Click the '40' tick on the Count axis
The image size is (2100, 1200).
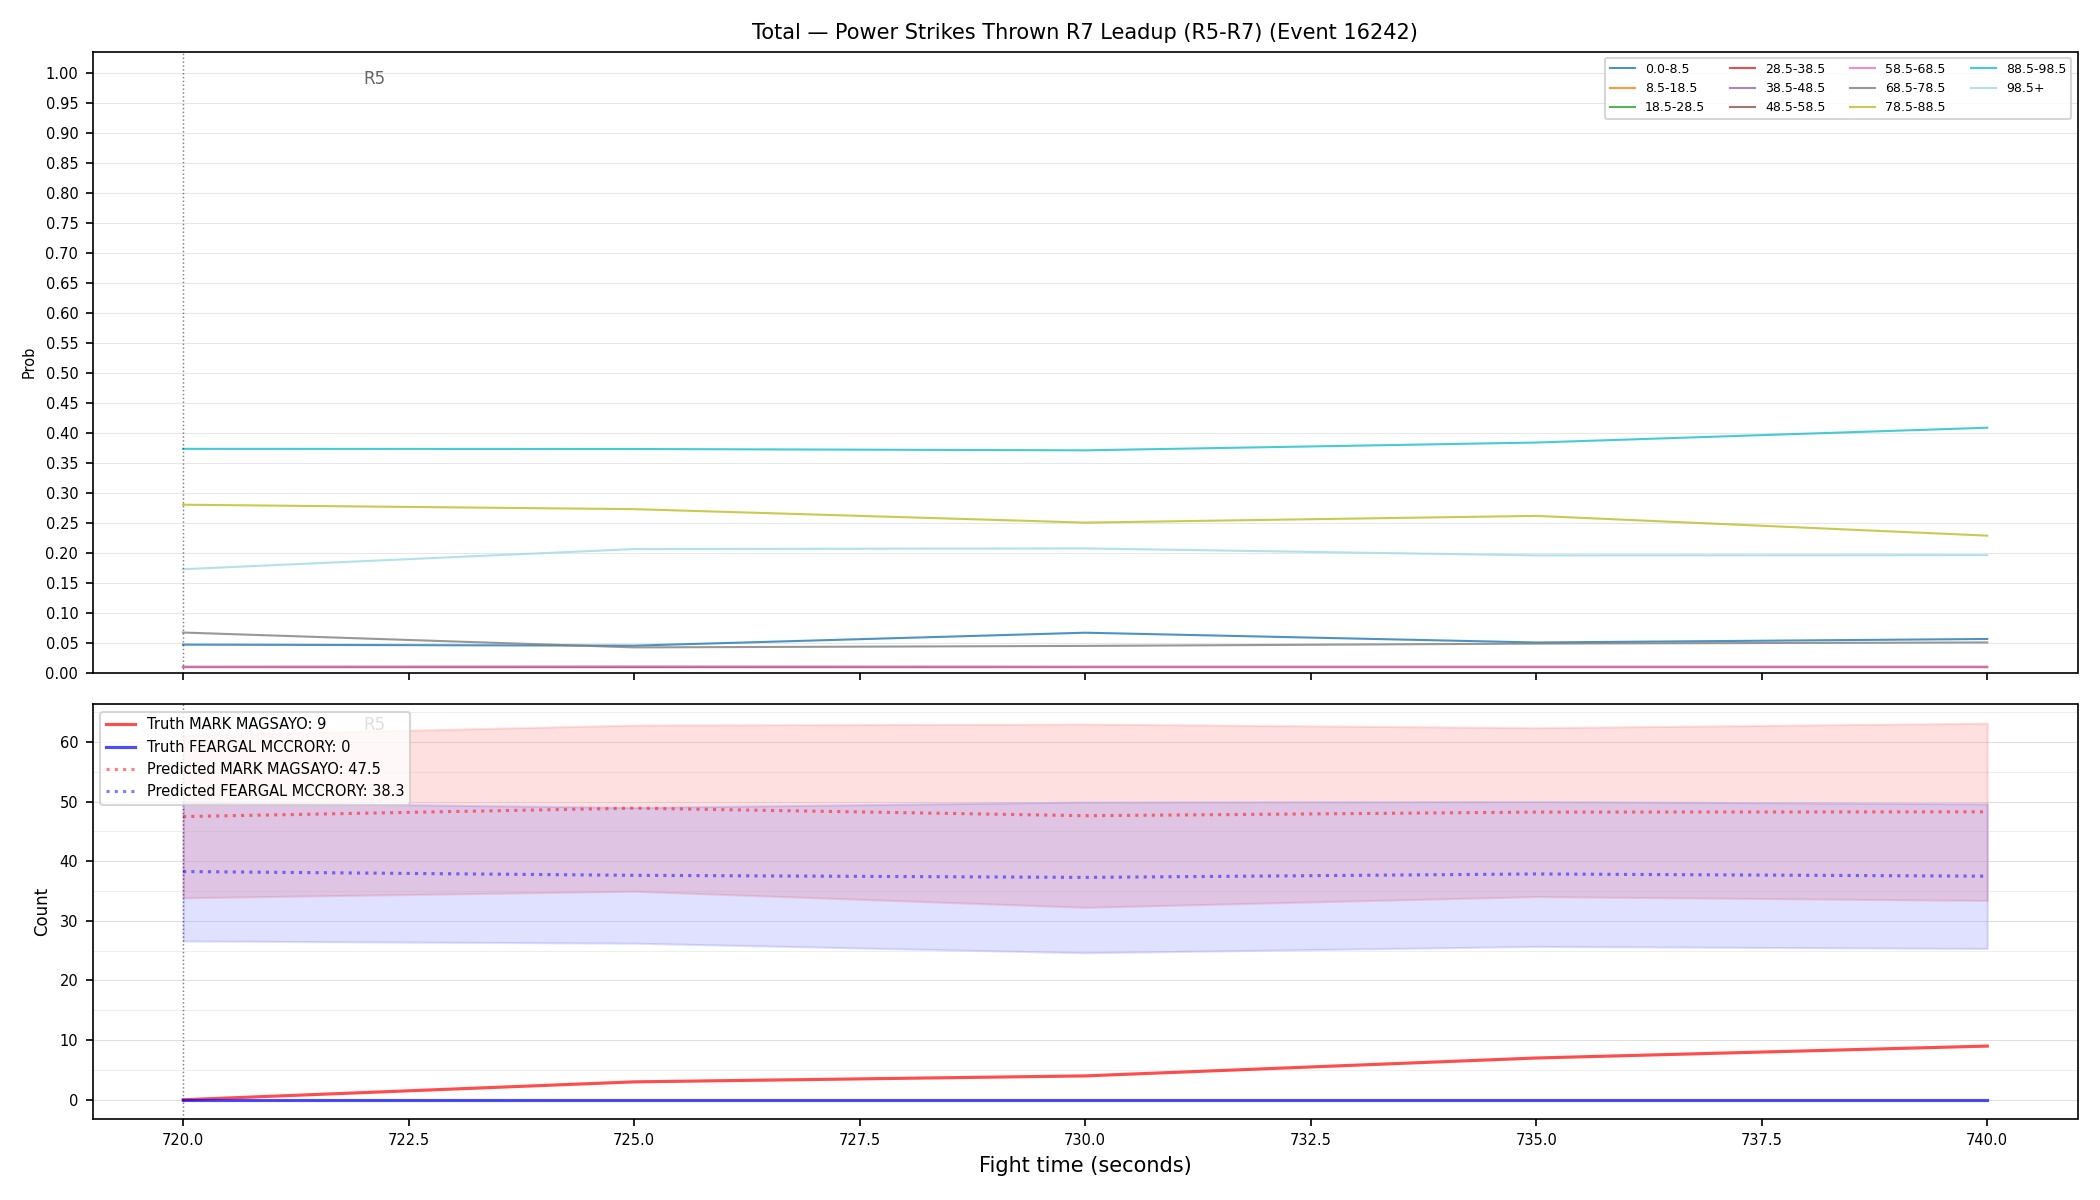point(69,862)
